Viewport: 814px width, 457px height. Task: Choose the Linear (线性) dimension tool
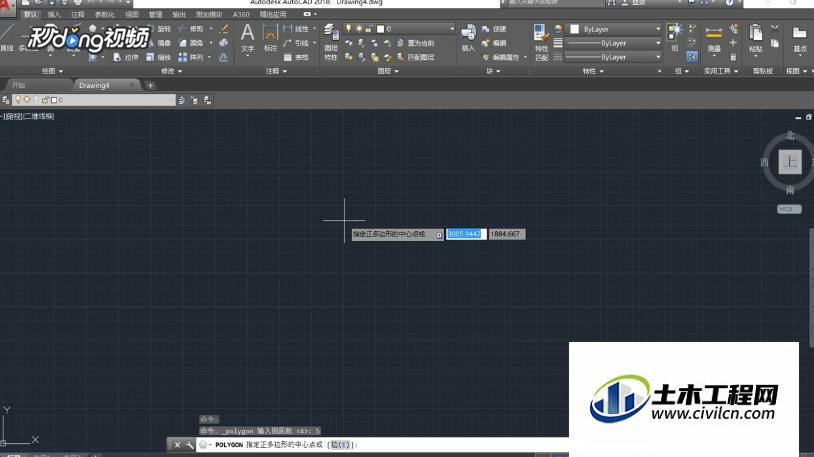[296, 29]
